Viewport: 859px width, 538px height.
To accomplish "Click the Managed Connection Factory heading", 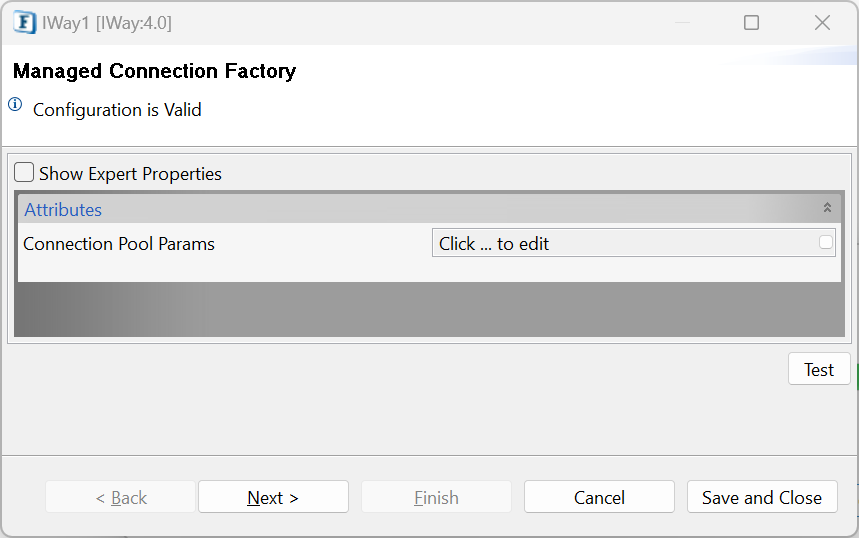I will tap(154, 71).
